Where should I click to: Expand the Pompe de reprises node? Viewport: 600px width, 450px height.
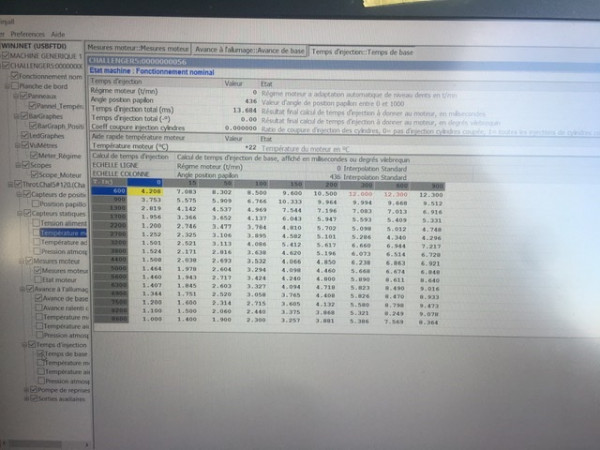click(x=26, y=390)
